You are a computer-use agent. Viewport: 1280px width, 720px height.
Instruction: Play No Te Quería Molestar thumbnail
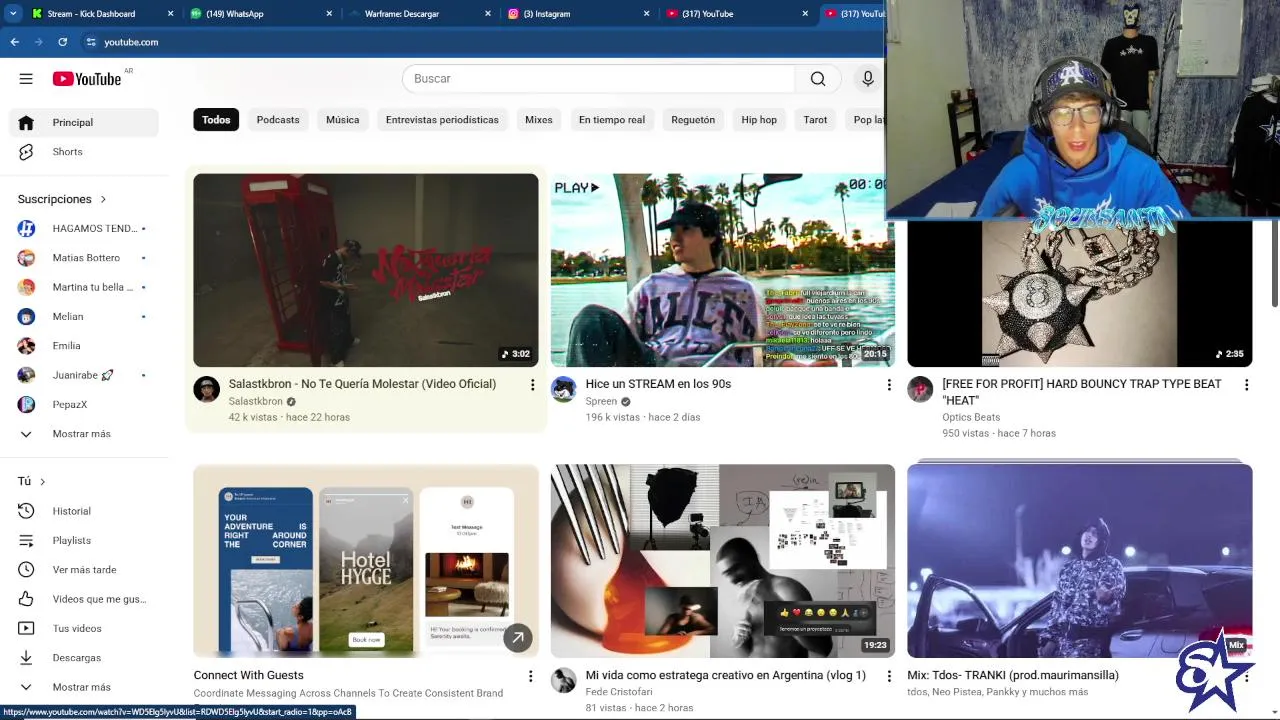click(366, 270)
